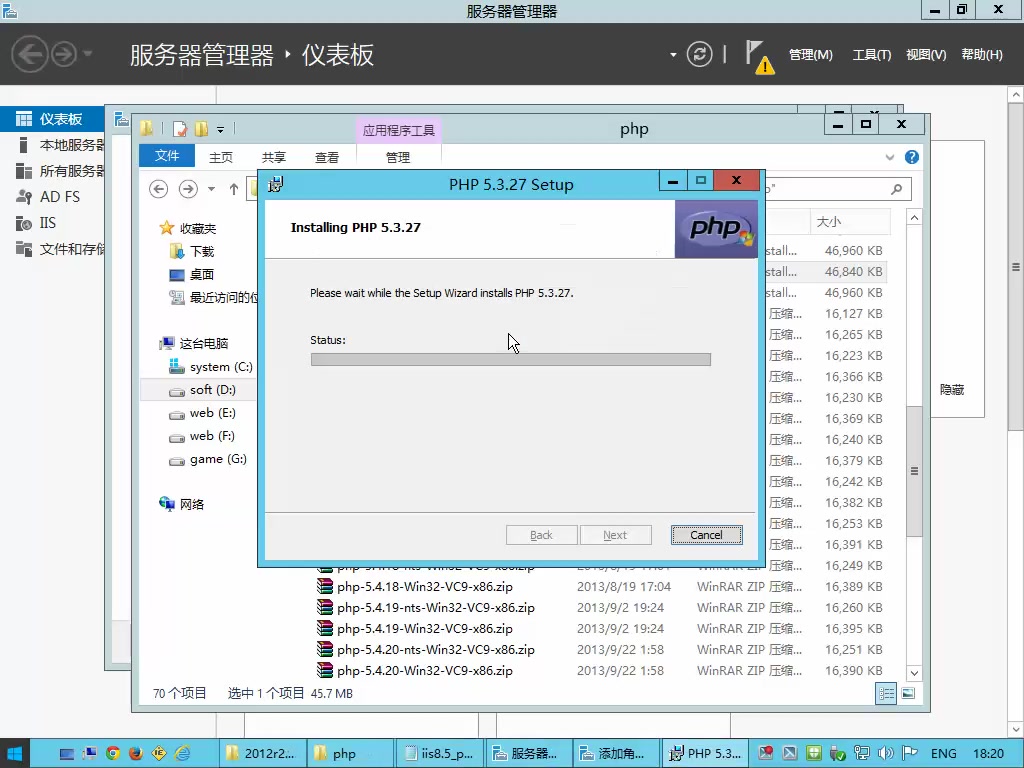Switch to the 共享 ribbon tab

(274, 157)
